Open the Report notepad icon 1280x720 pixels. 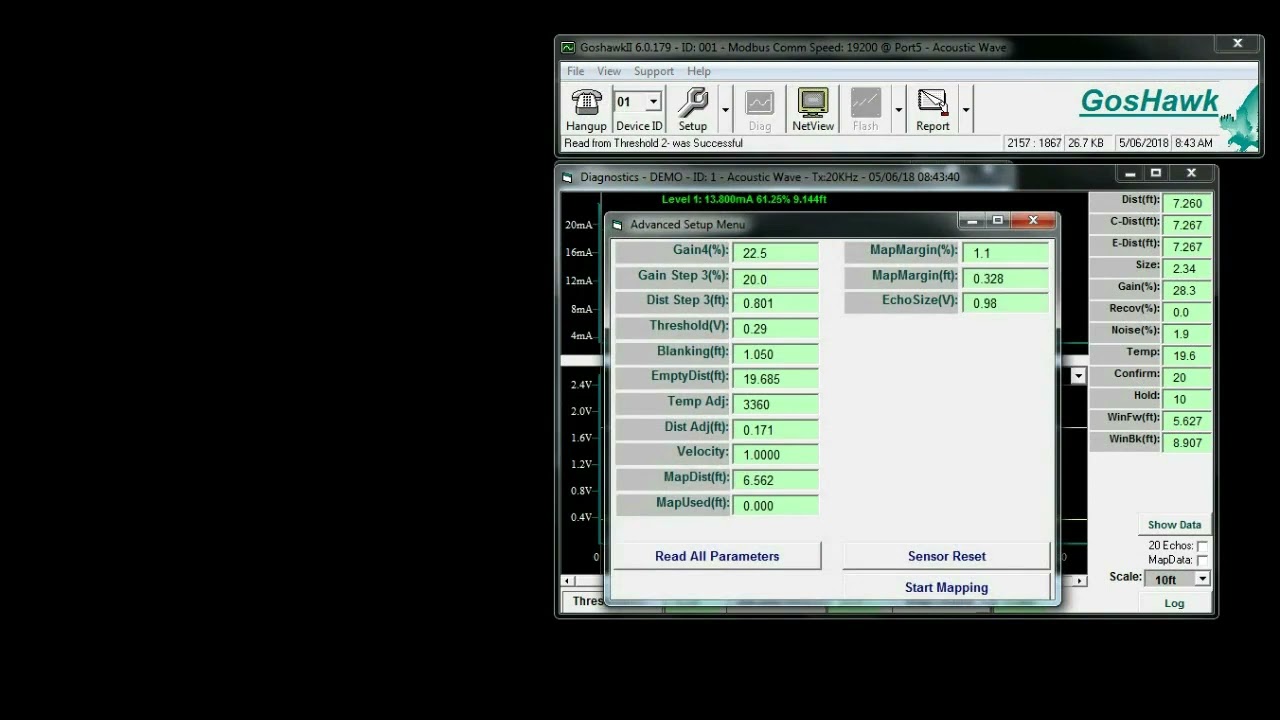tap(932, 102)
